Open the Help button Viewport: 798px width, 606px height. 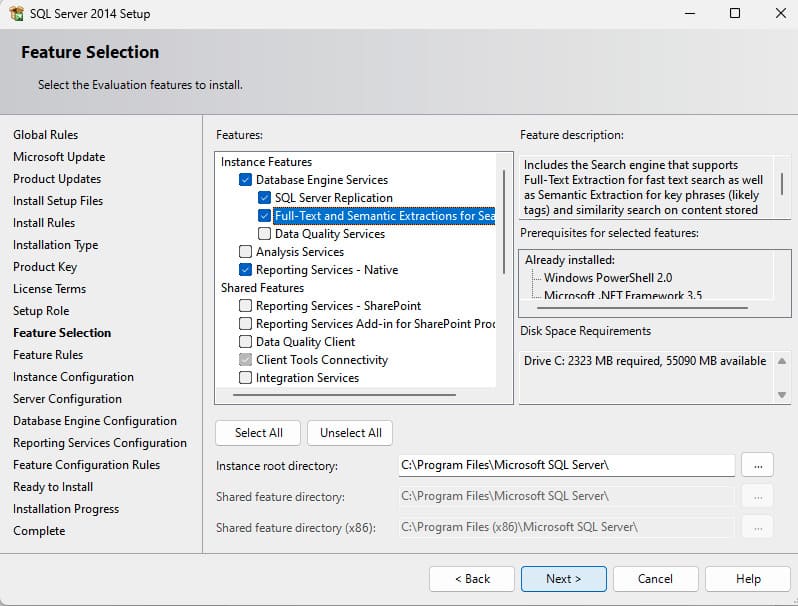[x=748, y=579]
